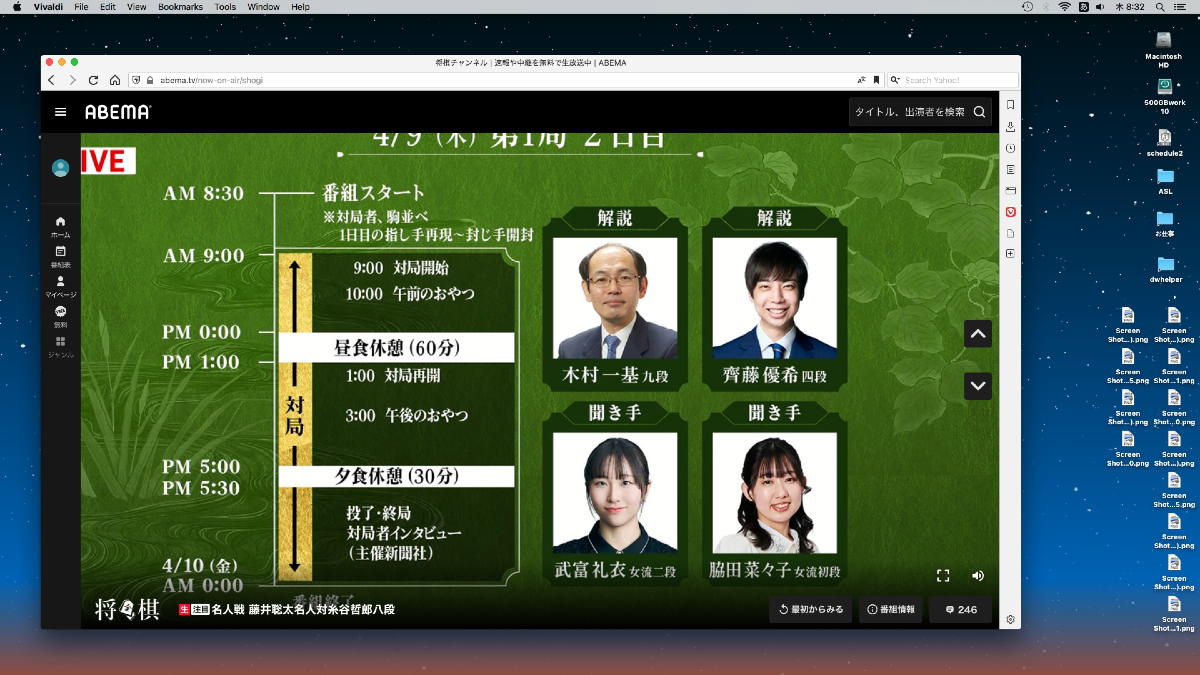Open 番組情報 program info

pyautogui.click(x=890, y=609)
